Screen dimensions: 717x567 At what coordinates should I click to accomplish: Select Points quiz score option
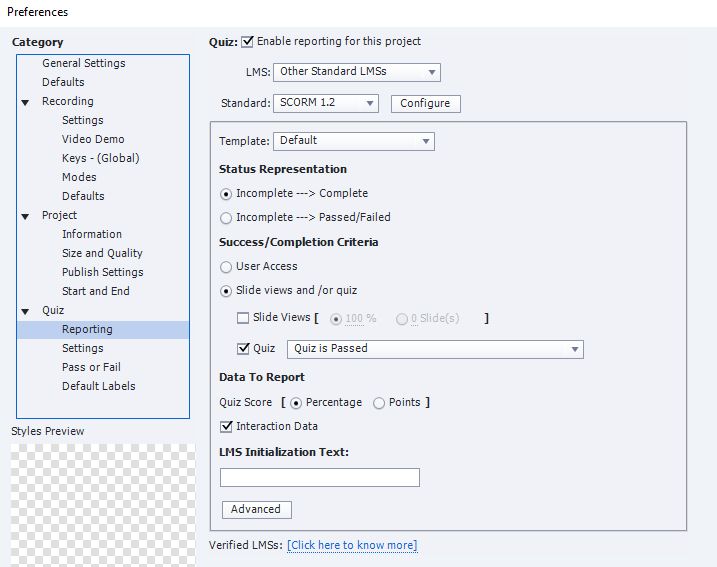coord(379,403)
